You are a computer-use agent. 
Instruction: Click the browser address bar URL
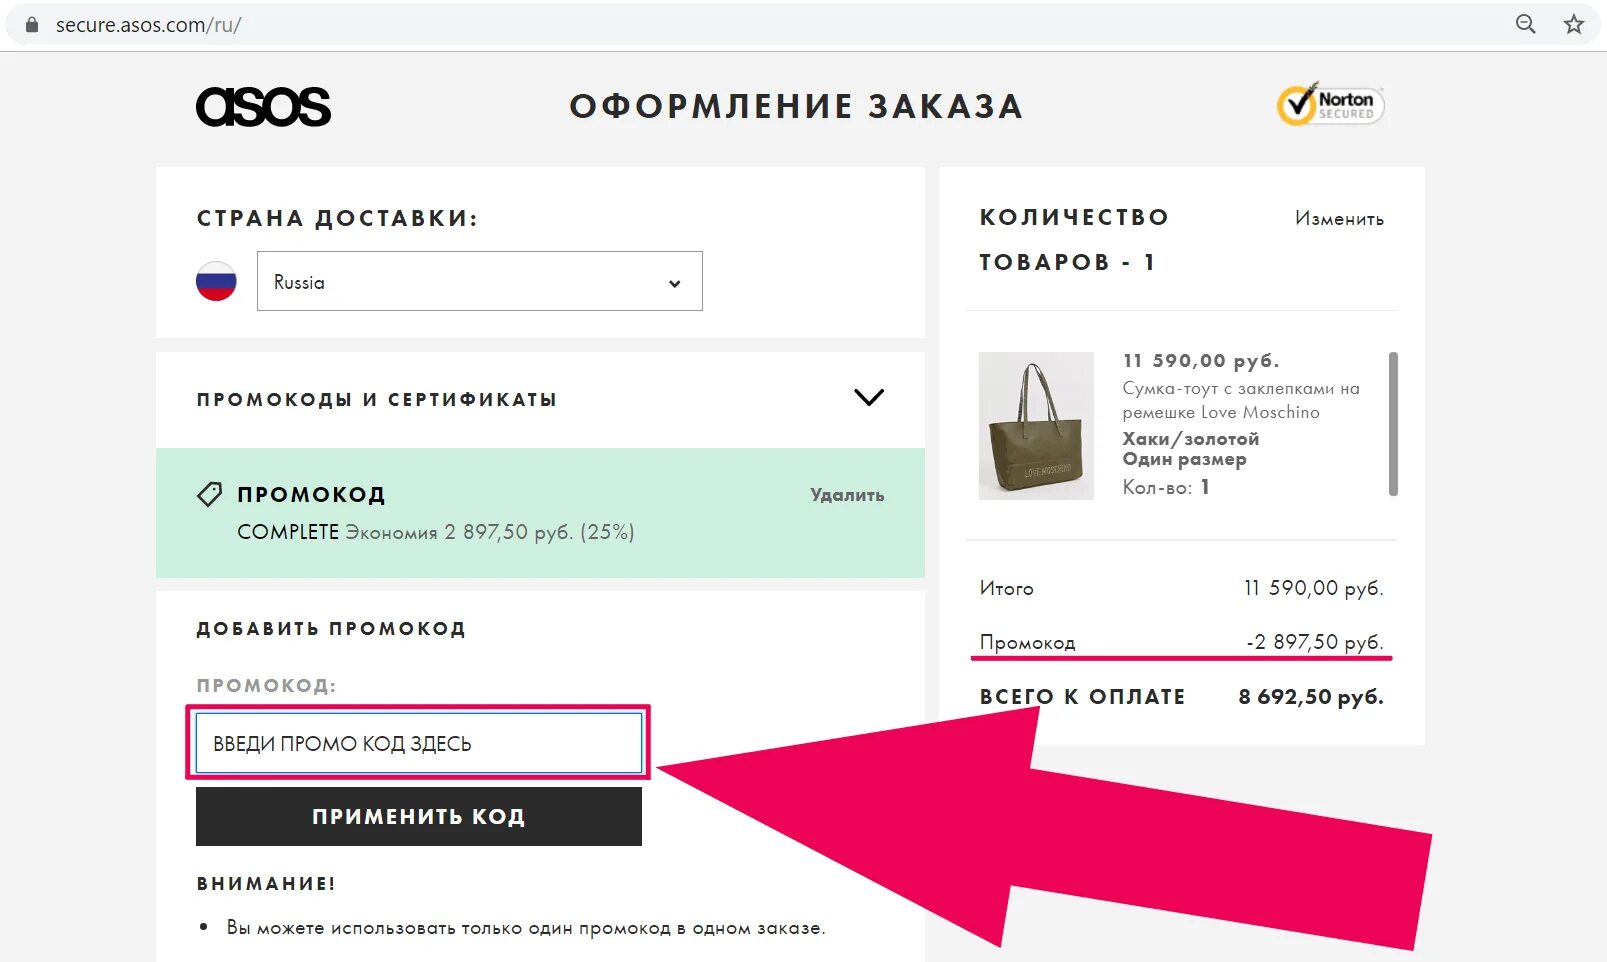tap(148, 25)
